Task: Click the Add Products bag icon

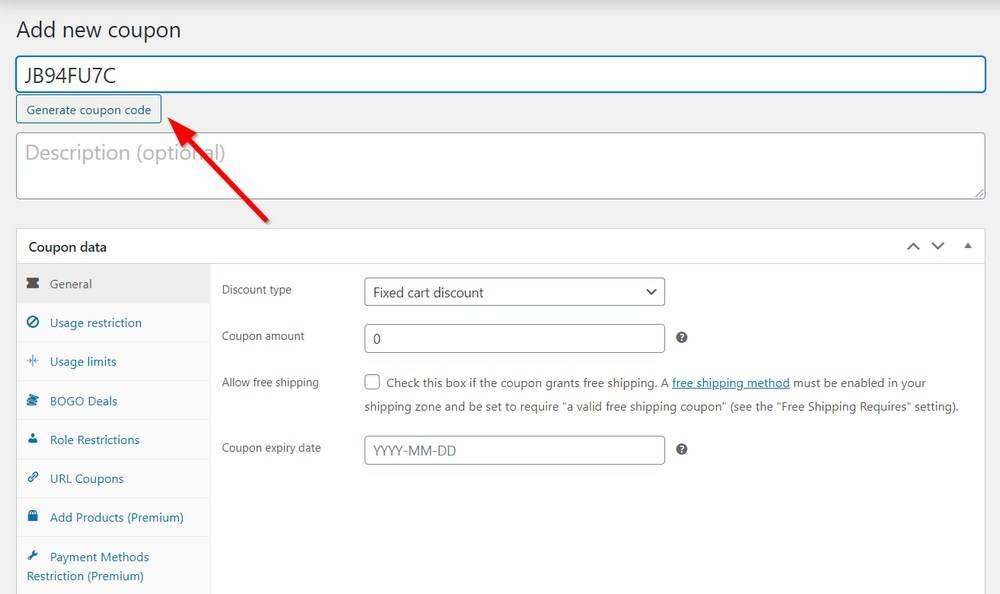Action: coord(33,517)
